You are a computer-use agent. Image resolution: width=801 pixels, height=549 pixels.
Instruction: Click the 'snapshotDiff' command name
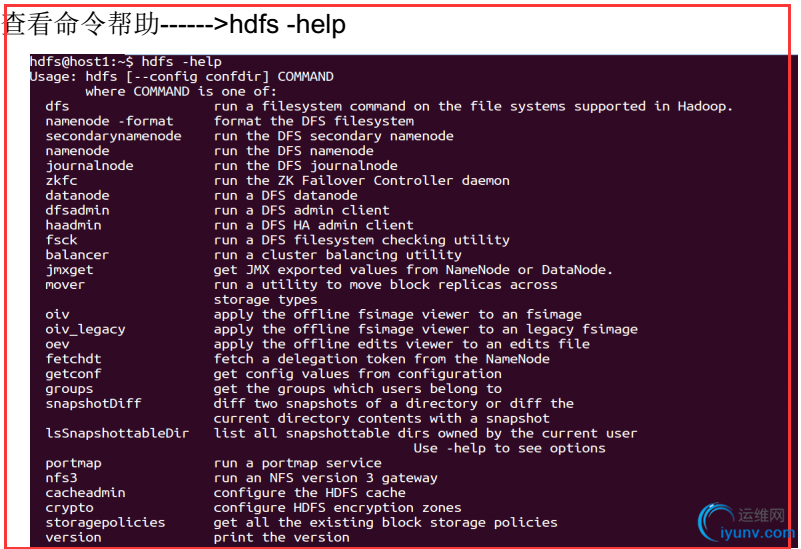click(93, 403)
